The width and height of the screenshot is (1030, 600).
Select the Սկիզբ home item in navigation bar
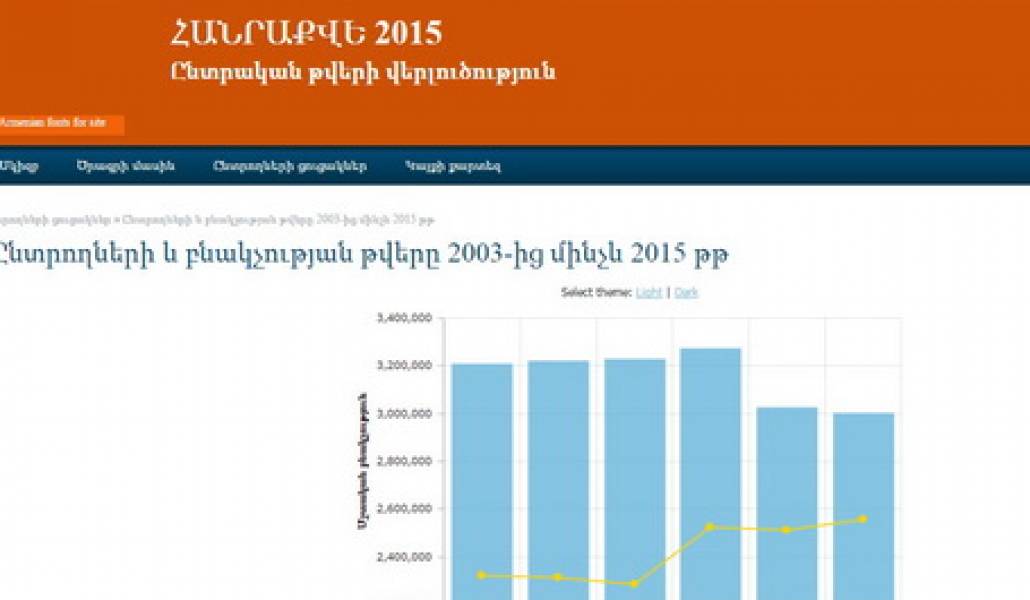18,166
